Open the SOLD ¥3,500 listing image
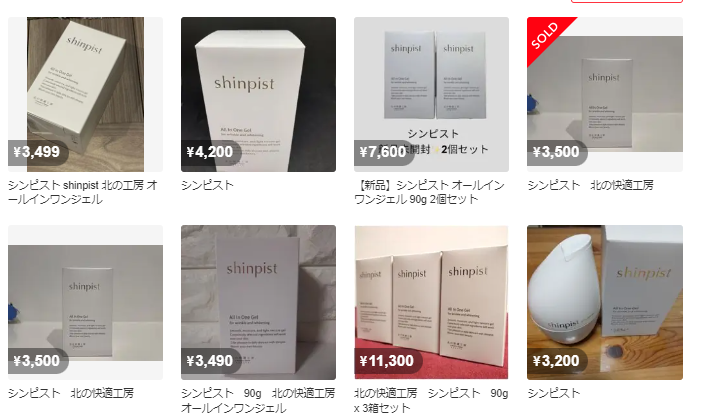Viewport: 726px width, 417px height. [605, 94]
